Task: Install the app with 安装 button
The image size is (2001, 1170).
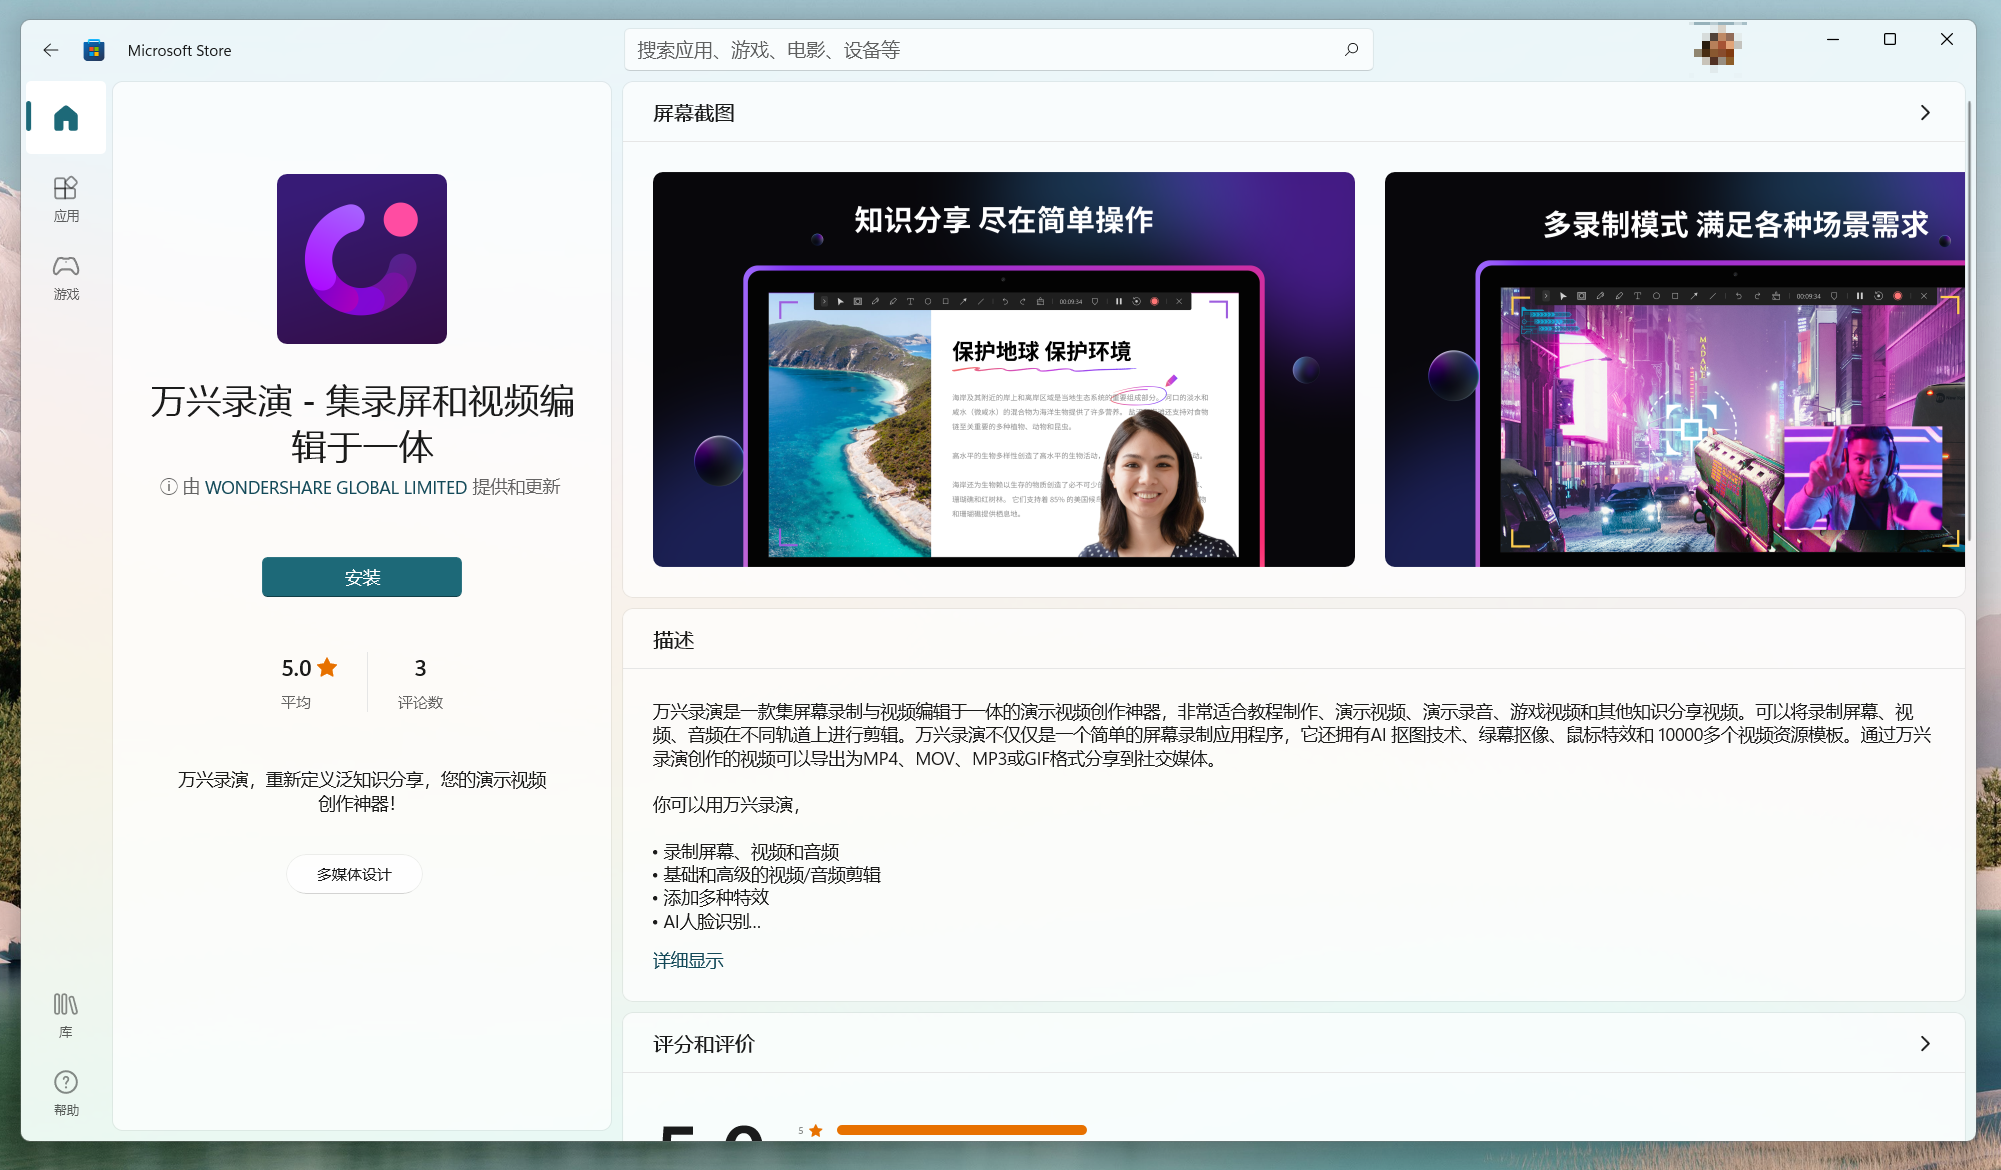Action: tap(362, 577)
